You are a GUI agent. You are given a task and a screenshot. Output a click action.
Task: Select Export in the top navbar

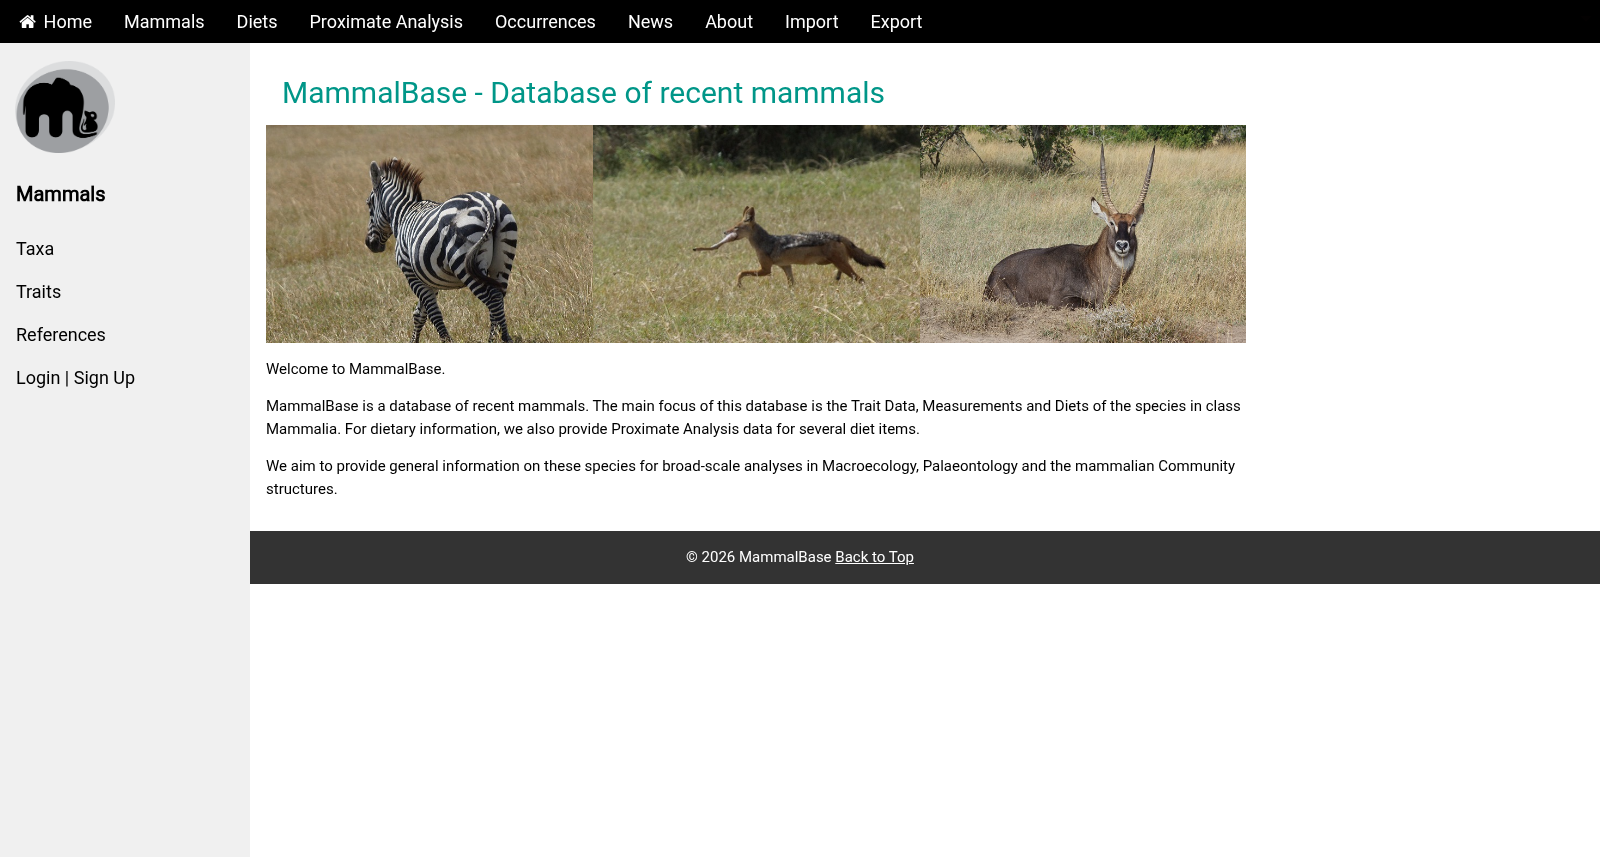pyautogui.click(x=896, y=21)
